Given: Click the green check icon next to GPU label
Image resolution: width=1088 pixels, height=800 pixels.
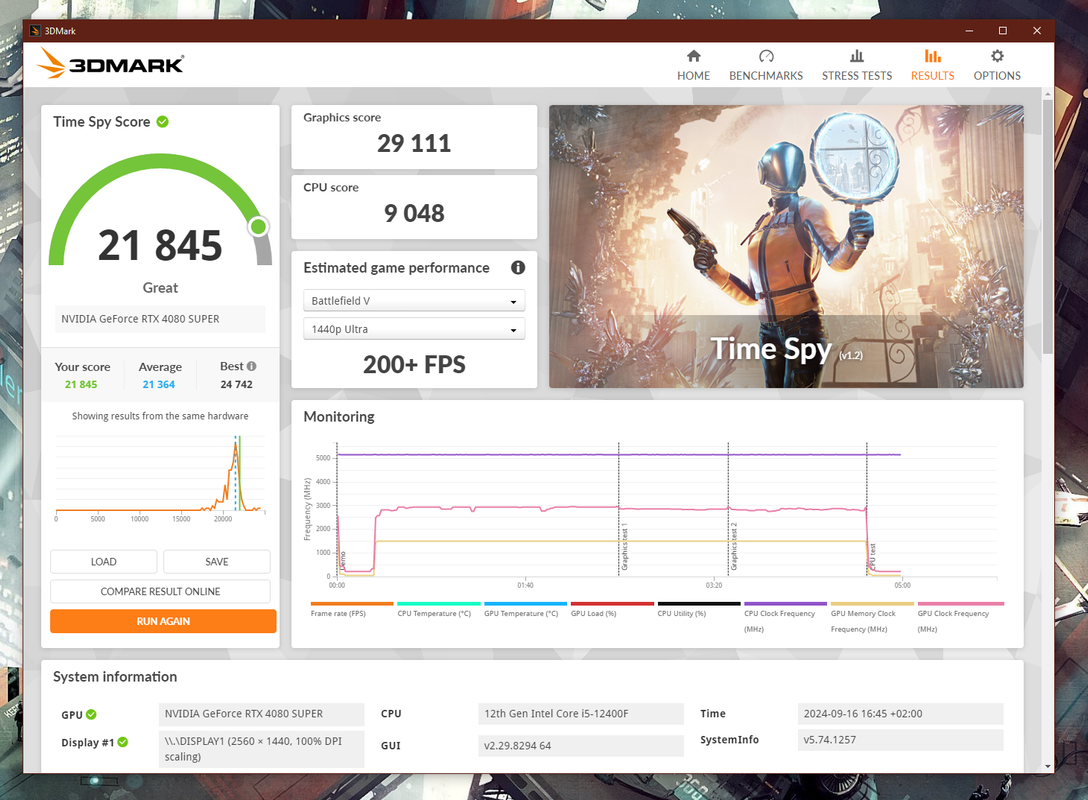Looking at the screenshot, I should [x=91, y=714].
